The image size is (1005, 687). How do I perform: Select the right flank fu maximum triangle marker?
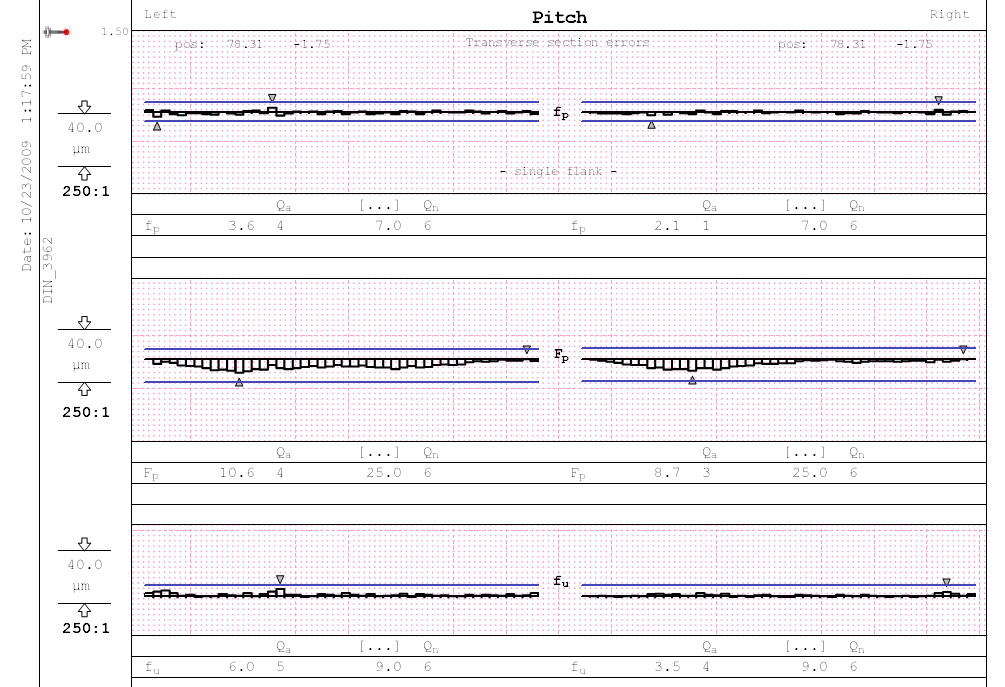click(947, 583)
